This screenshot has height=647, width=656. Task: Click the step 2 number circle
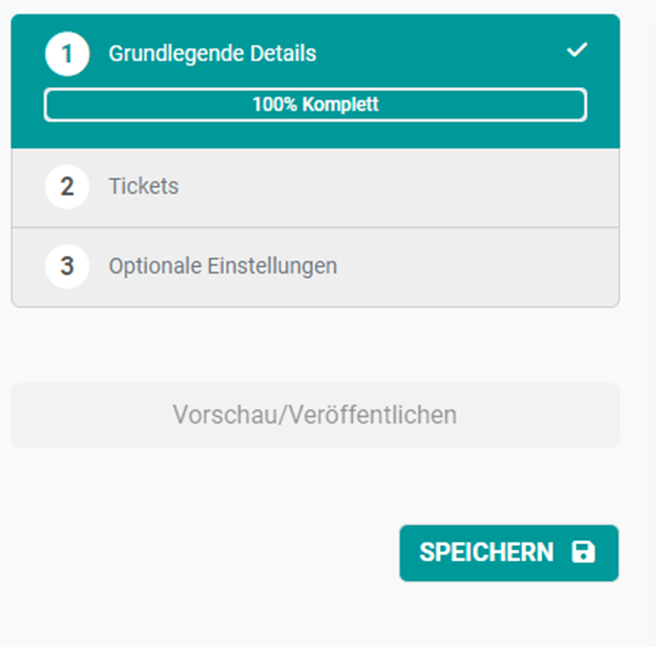coord(67,187)
